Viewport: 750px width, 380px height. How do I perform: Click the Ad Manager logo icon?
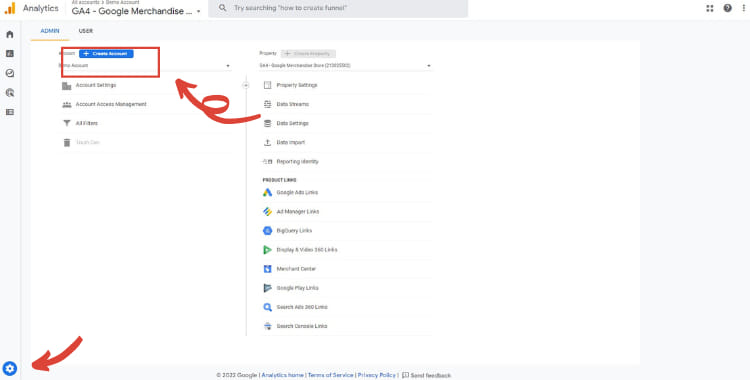267,212
